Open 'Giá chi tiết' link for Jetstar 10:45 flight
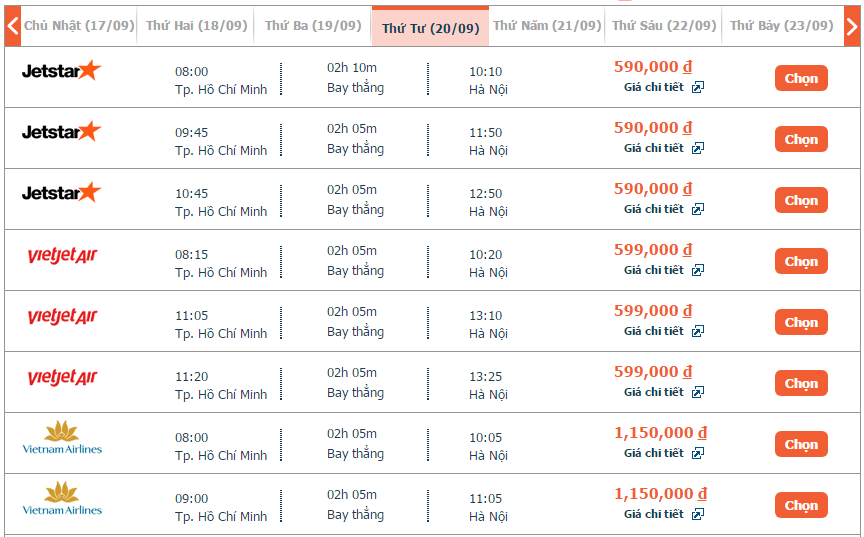The height and width of the screenshot is (537, 864). click(654, 209)
